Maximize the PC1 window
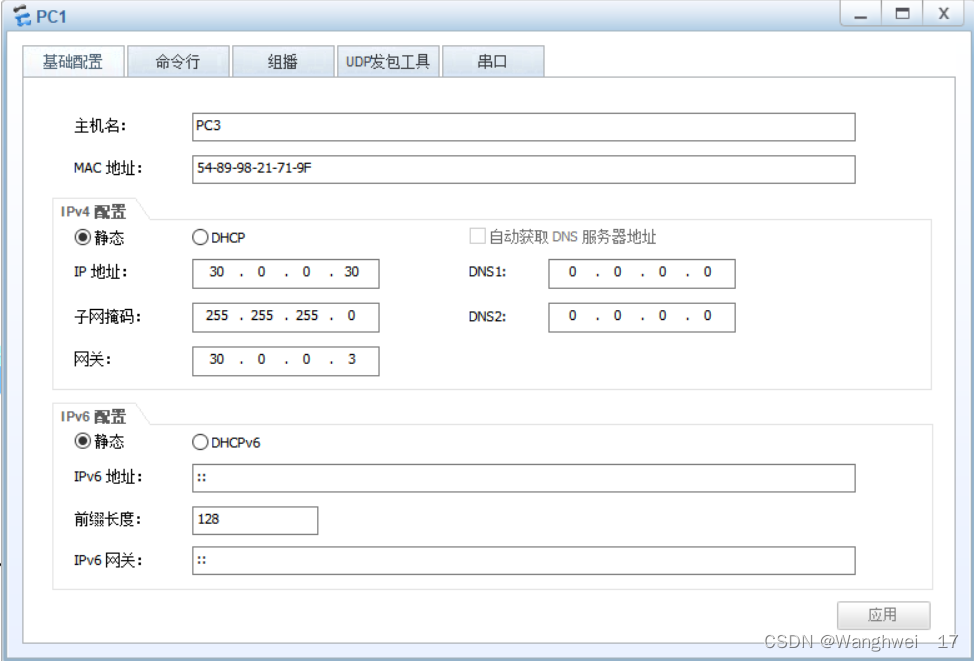 pyautogui.click(x=902, y=14)
